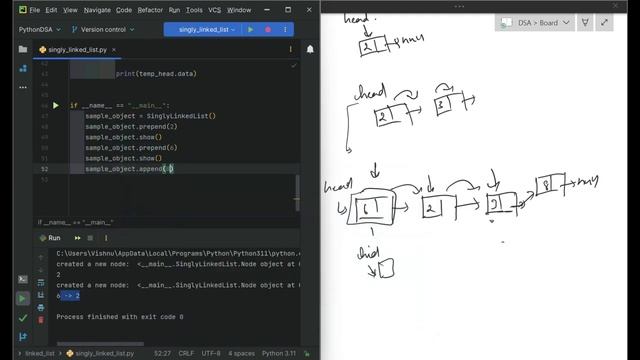Open the Structure tool window icon
This screenshot has width=640, height=360.
[23, 68]
